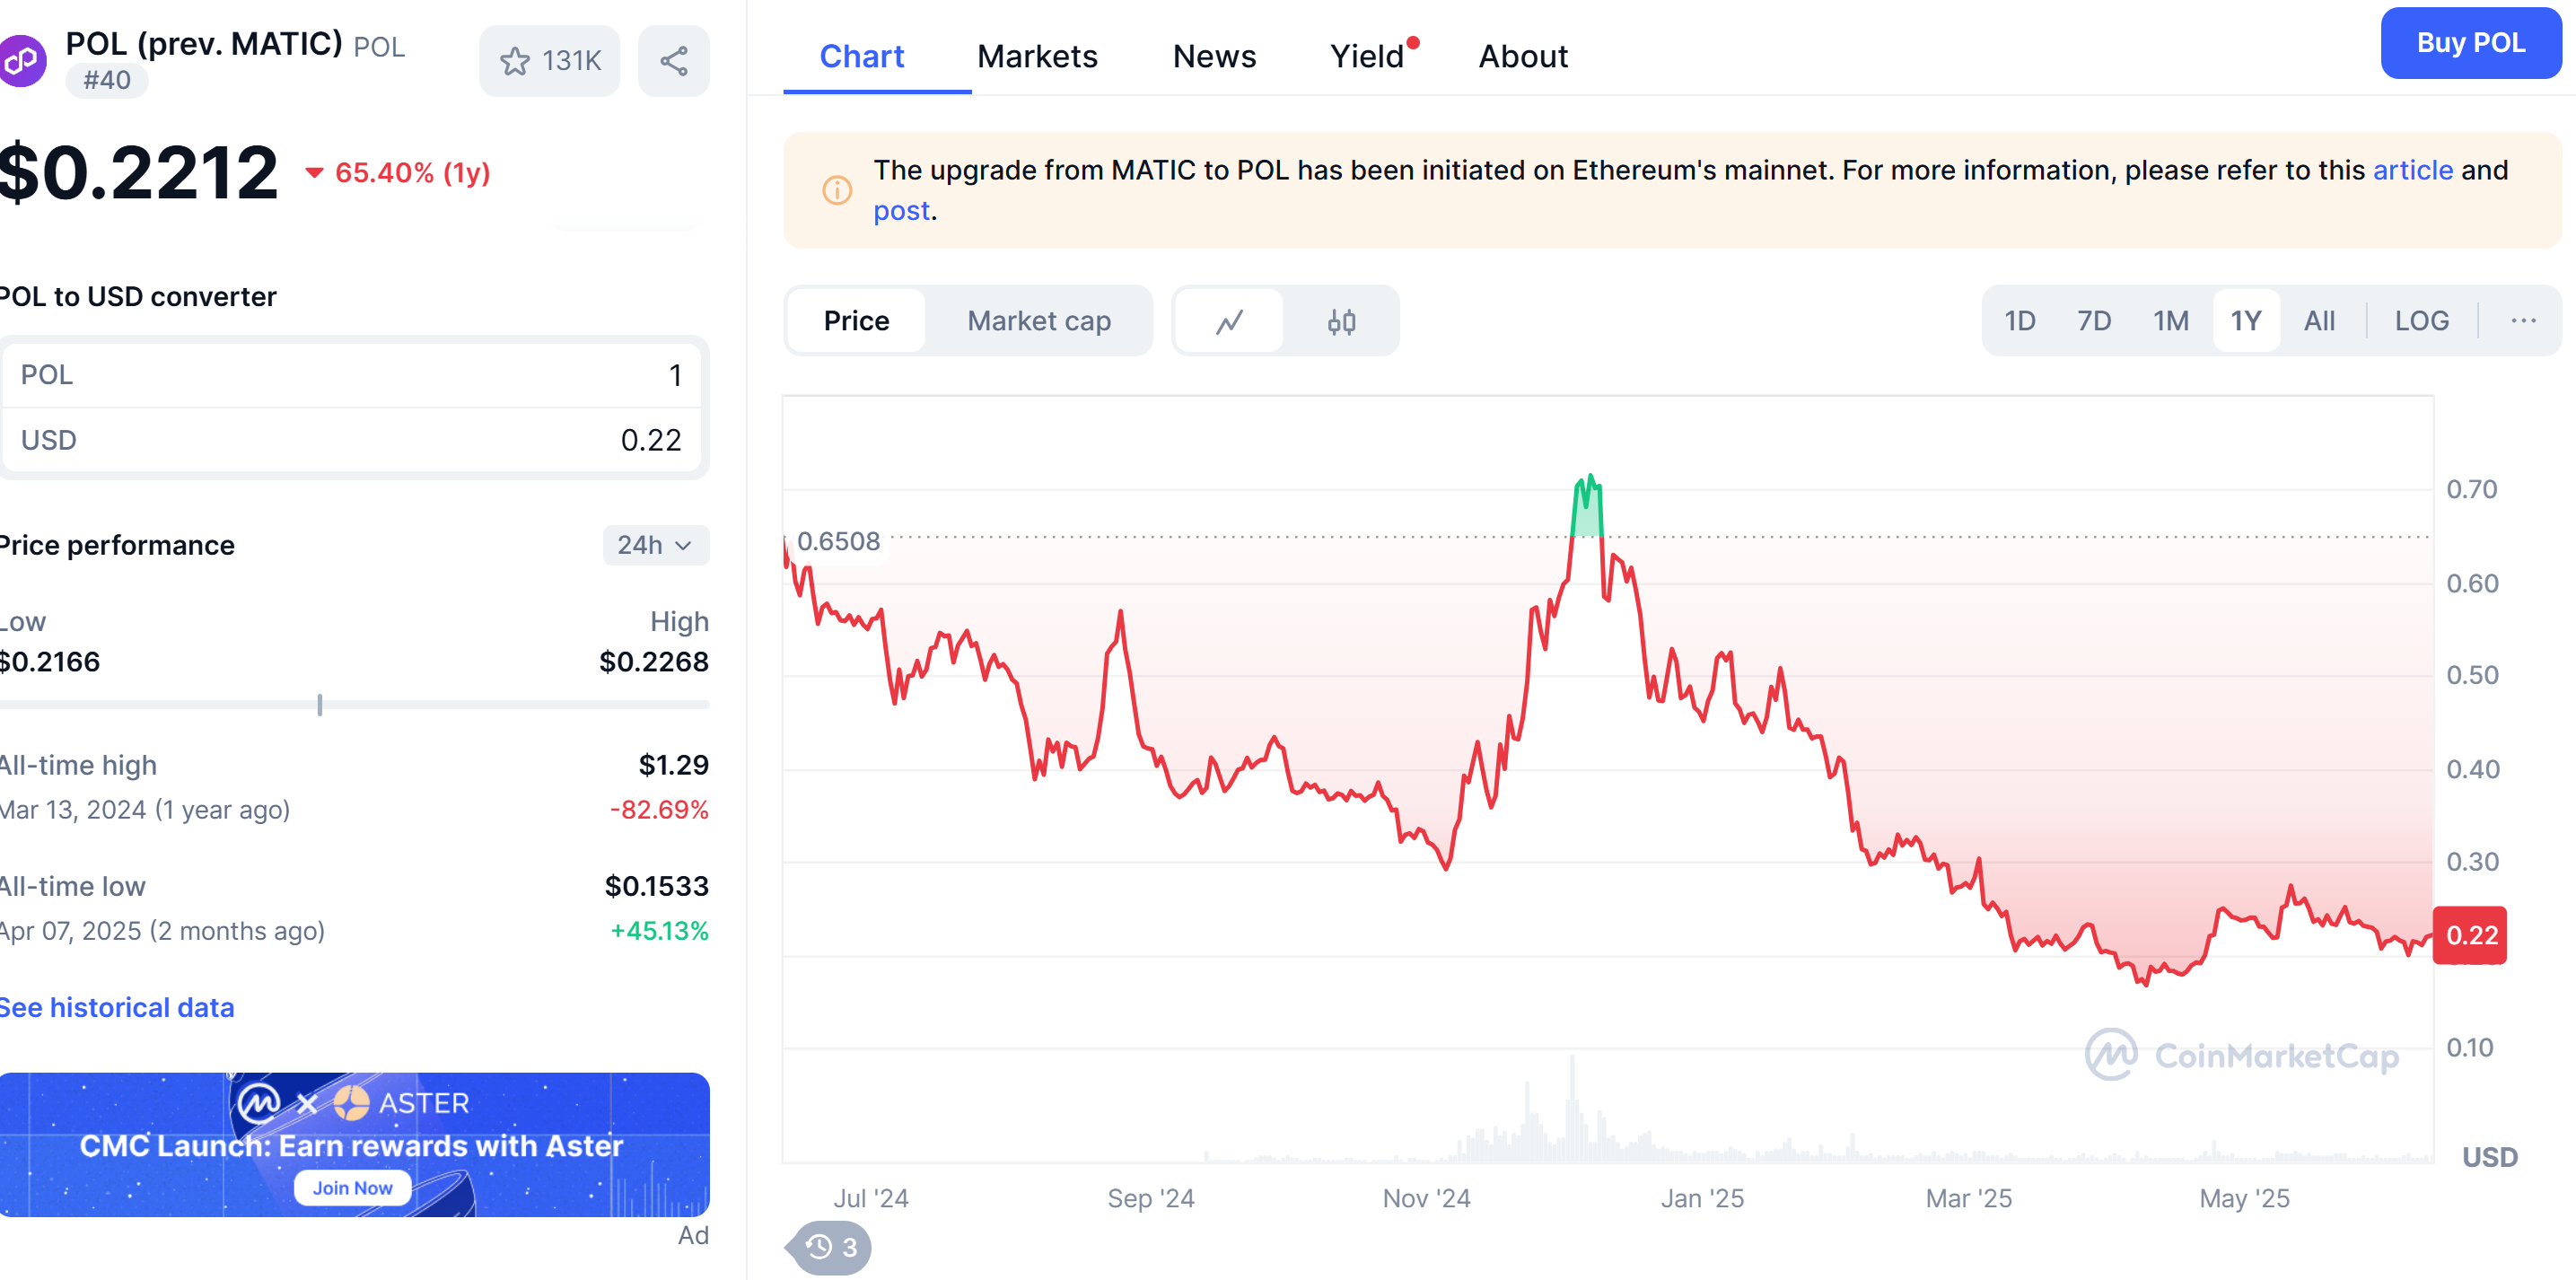Select the All time range
Screen dimensions: 2576x1280
point(2319,321)
